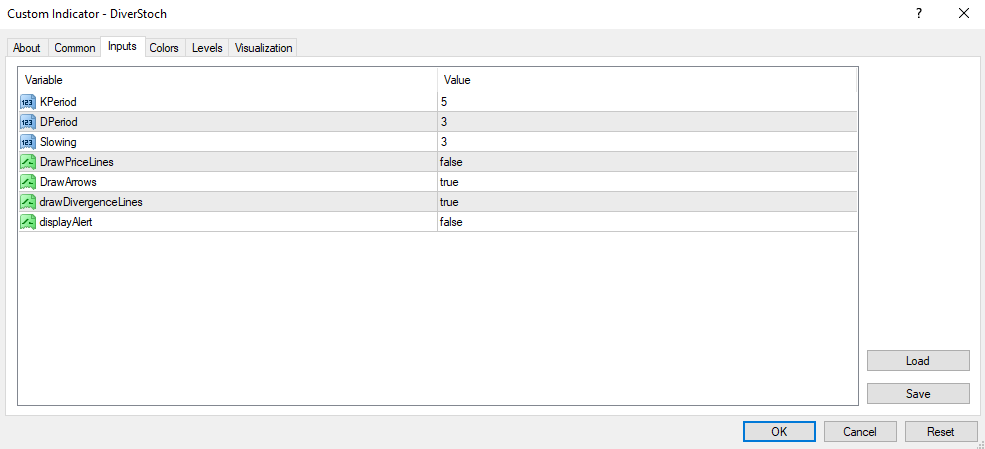This screenshot has width=985, height=449.
Task: Click the DPeriod integer variable icon
Action: (28, 122)
